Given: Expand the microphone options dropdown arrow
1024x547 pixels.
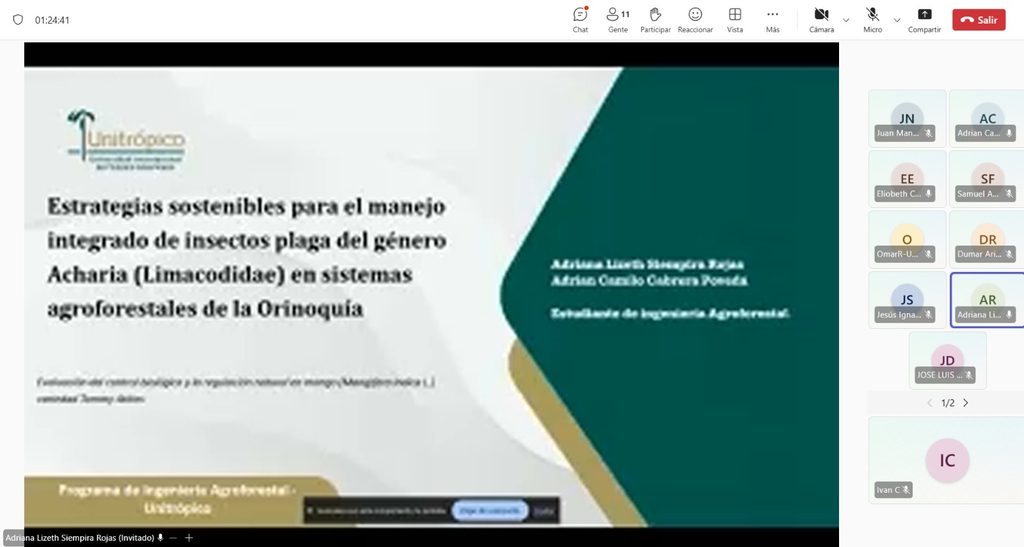Looking at the screenshot, I should [x=897, y=20].
